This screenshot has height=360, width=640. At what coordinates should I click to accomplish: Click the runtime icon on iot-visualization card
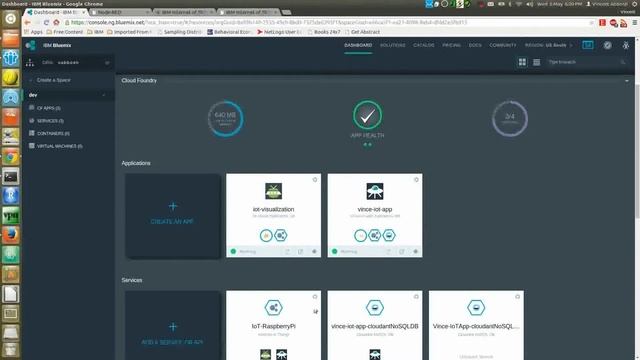[x=266, y=236]
